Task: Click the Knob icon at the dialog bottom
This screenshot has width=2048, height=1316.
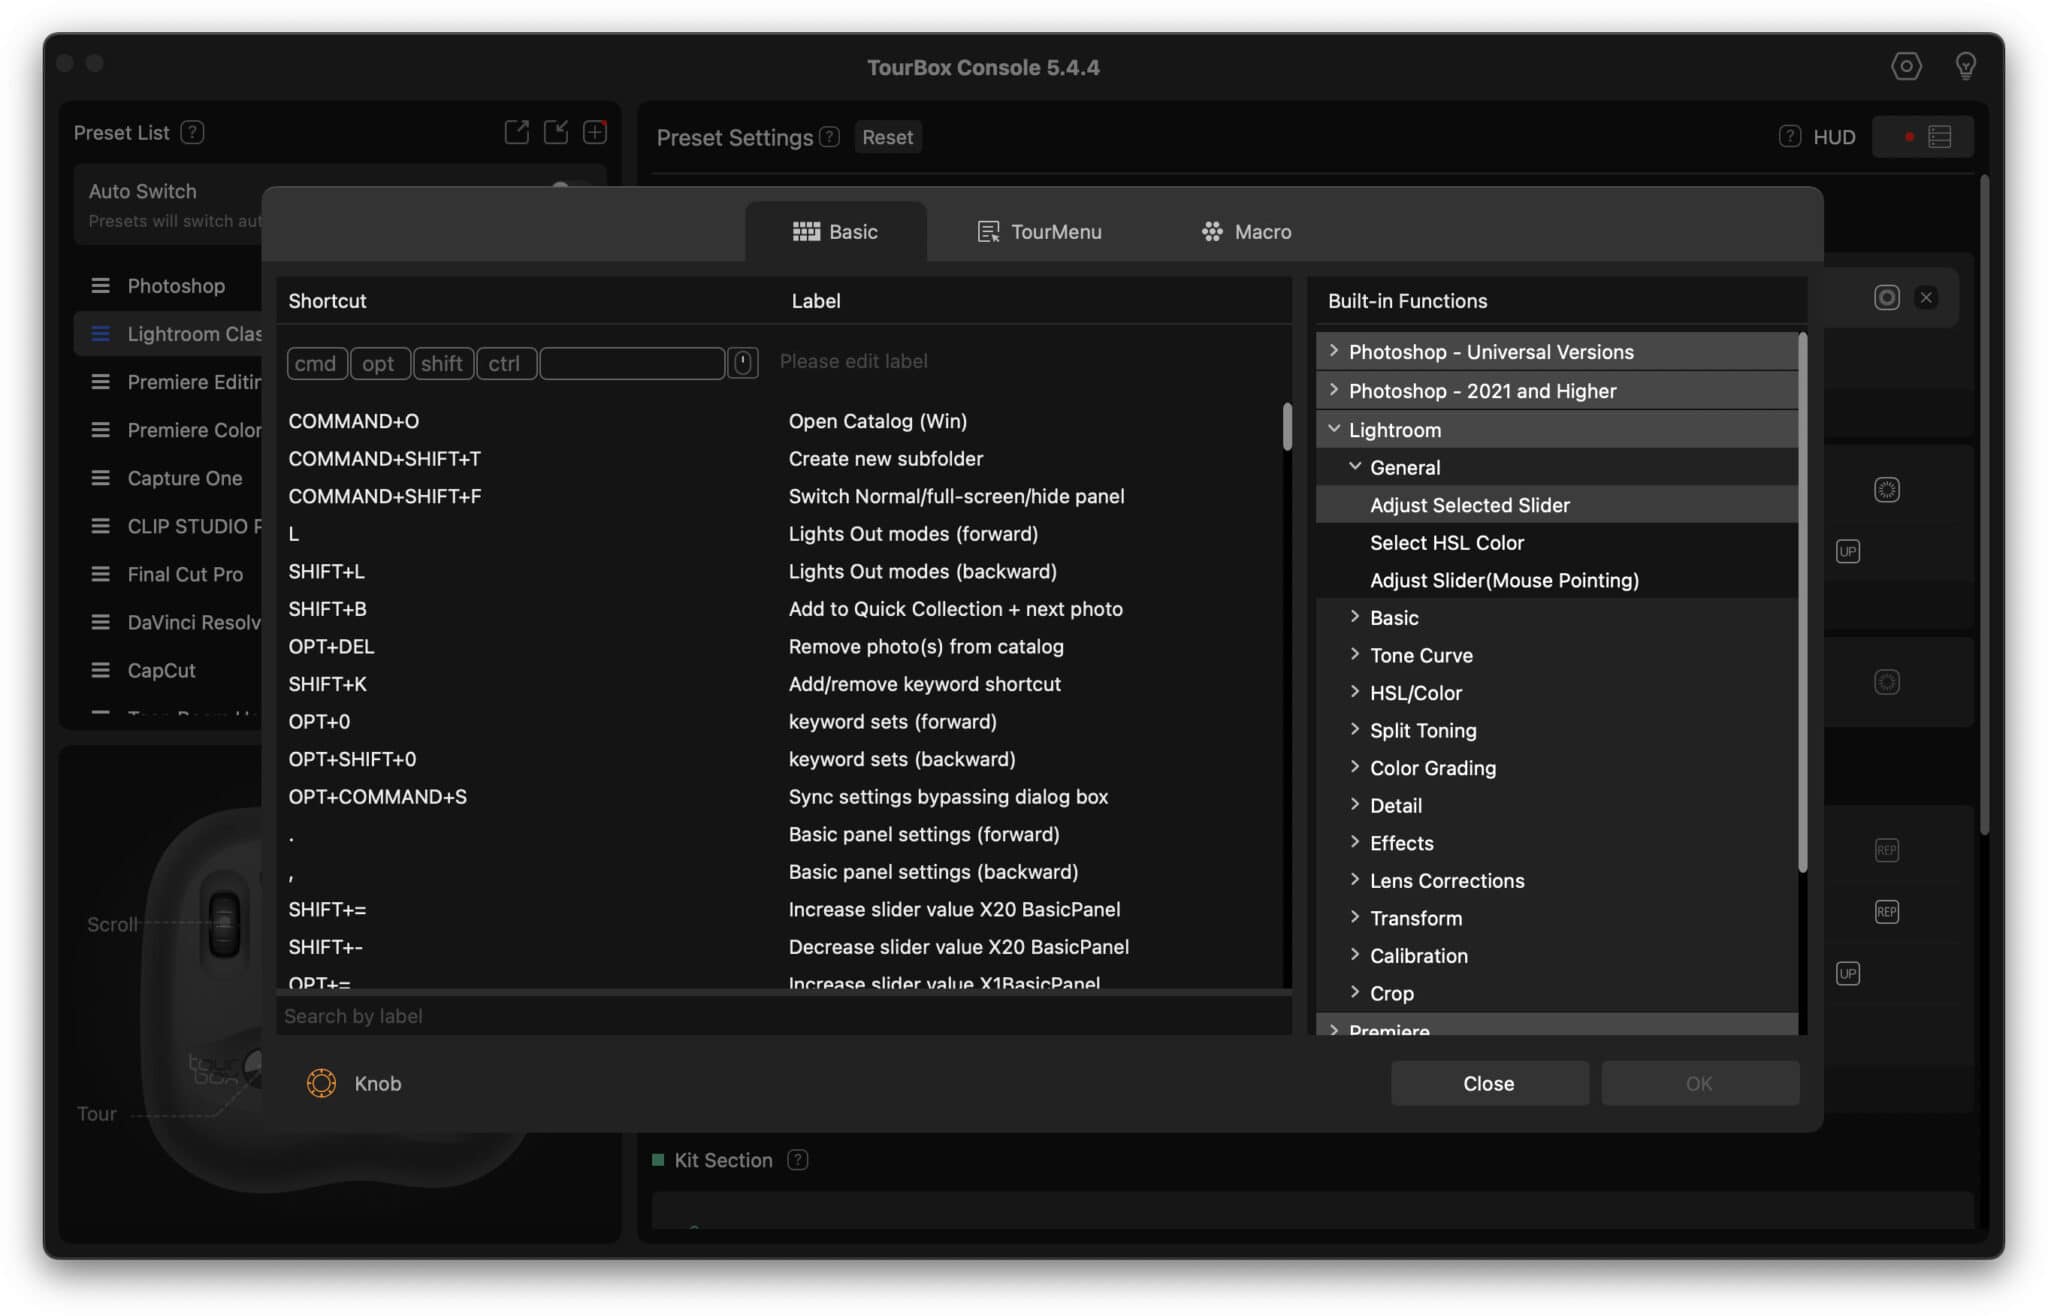Action: tap(321, 1083)
